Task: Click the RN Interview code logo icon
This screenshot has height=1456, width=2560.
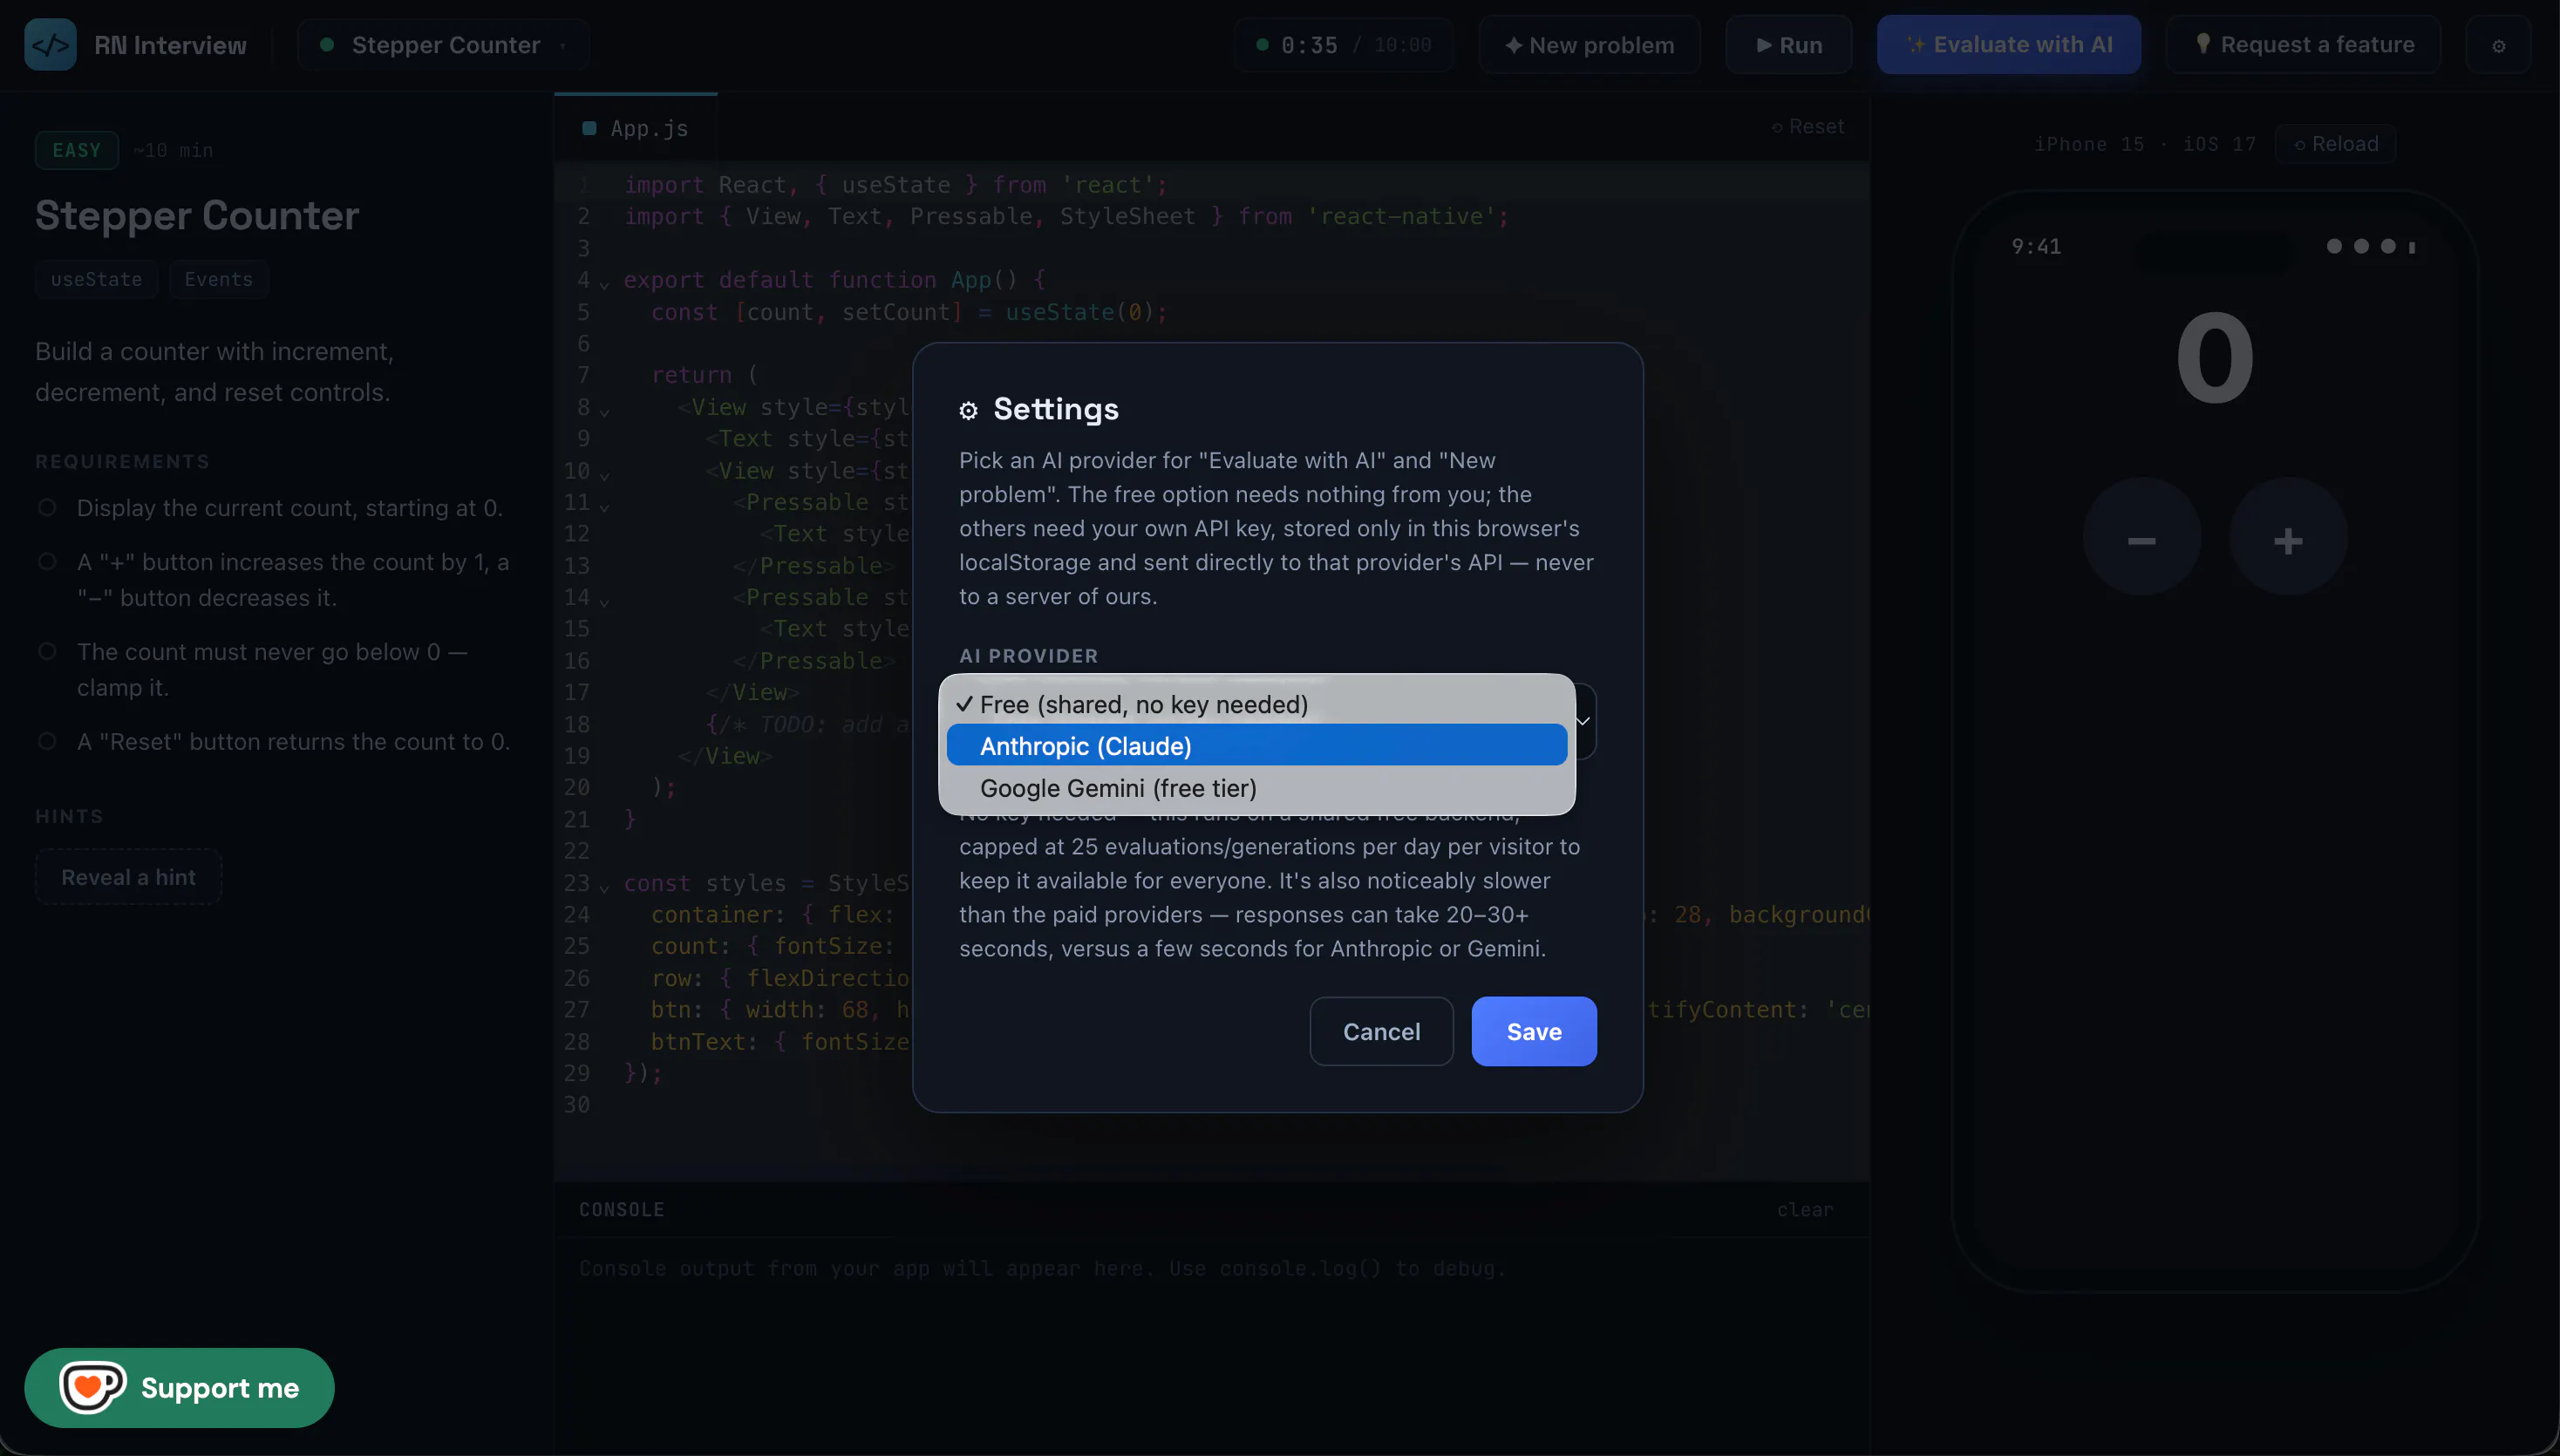Action: (50, 45)
